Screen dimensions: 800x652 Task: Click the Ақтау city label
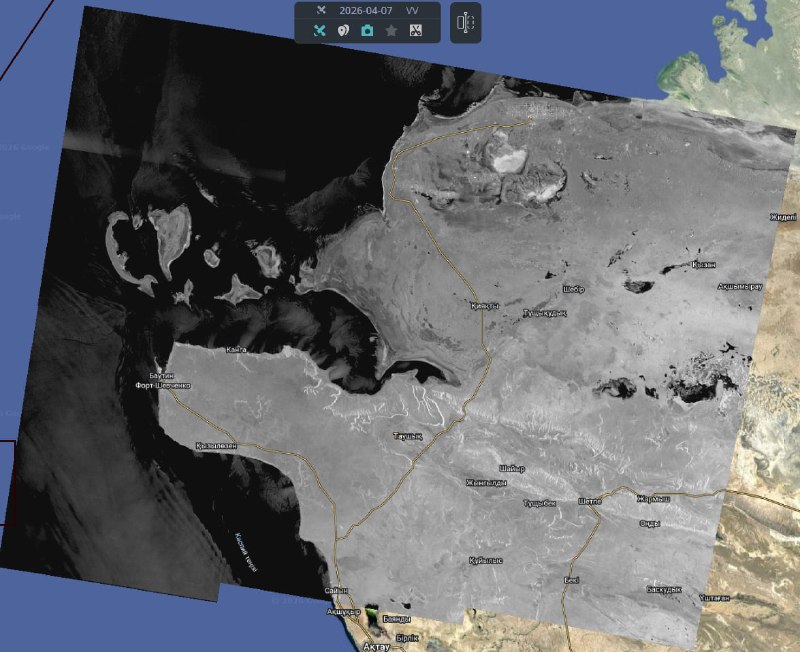coord(377,647)
